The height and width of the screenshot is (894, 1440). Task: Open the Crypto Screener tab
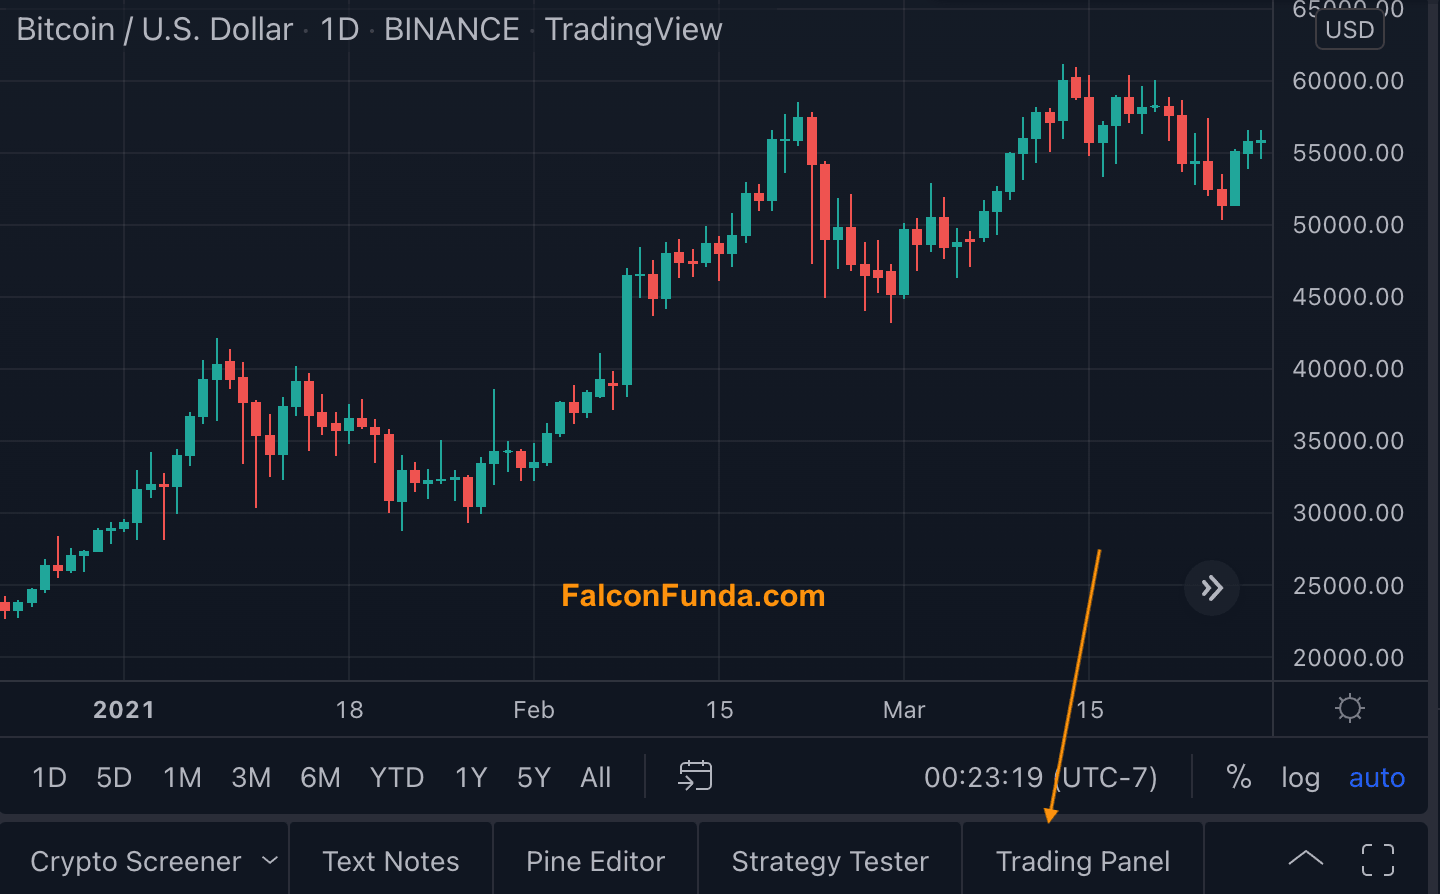point(136,861)
